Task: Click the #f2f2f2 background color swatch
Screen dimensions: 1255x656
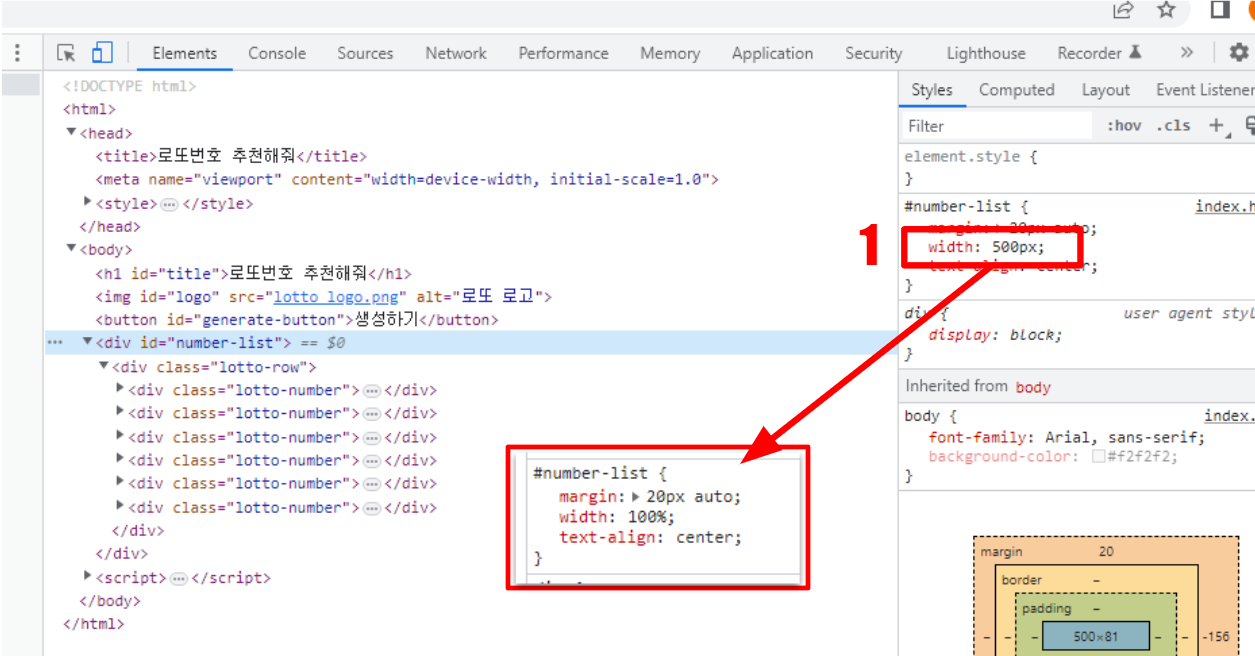Action: pyautogui.click(x=1098, y=456)
